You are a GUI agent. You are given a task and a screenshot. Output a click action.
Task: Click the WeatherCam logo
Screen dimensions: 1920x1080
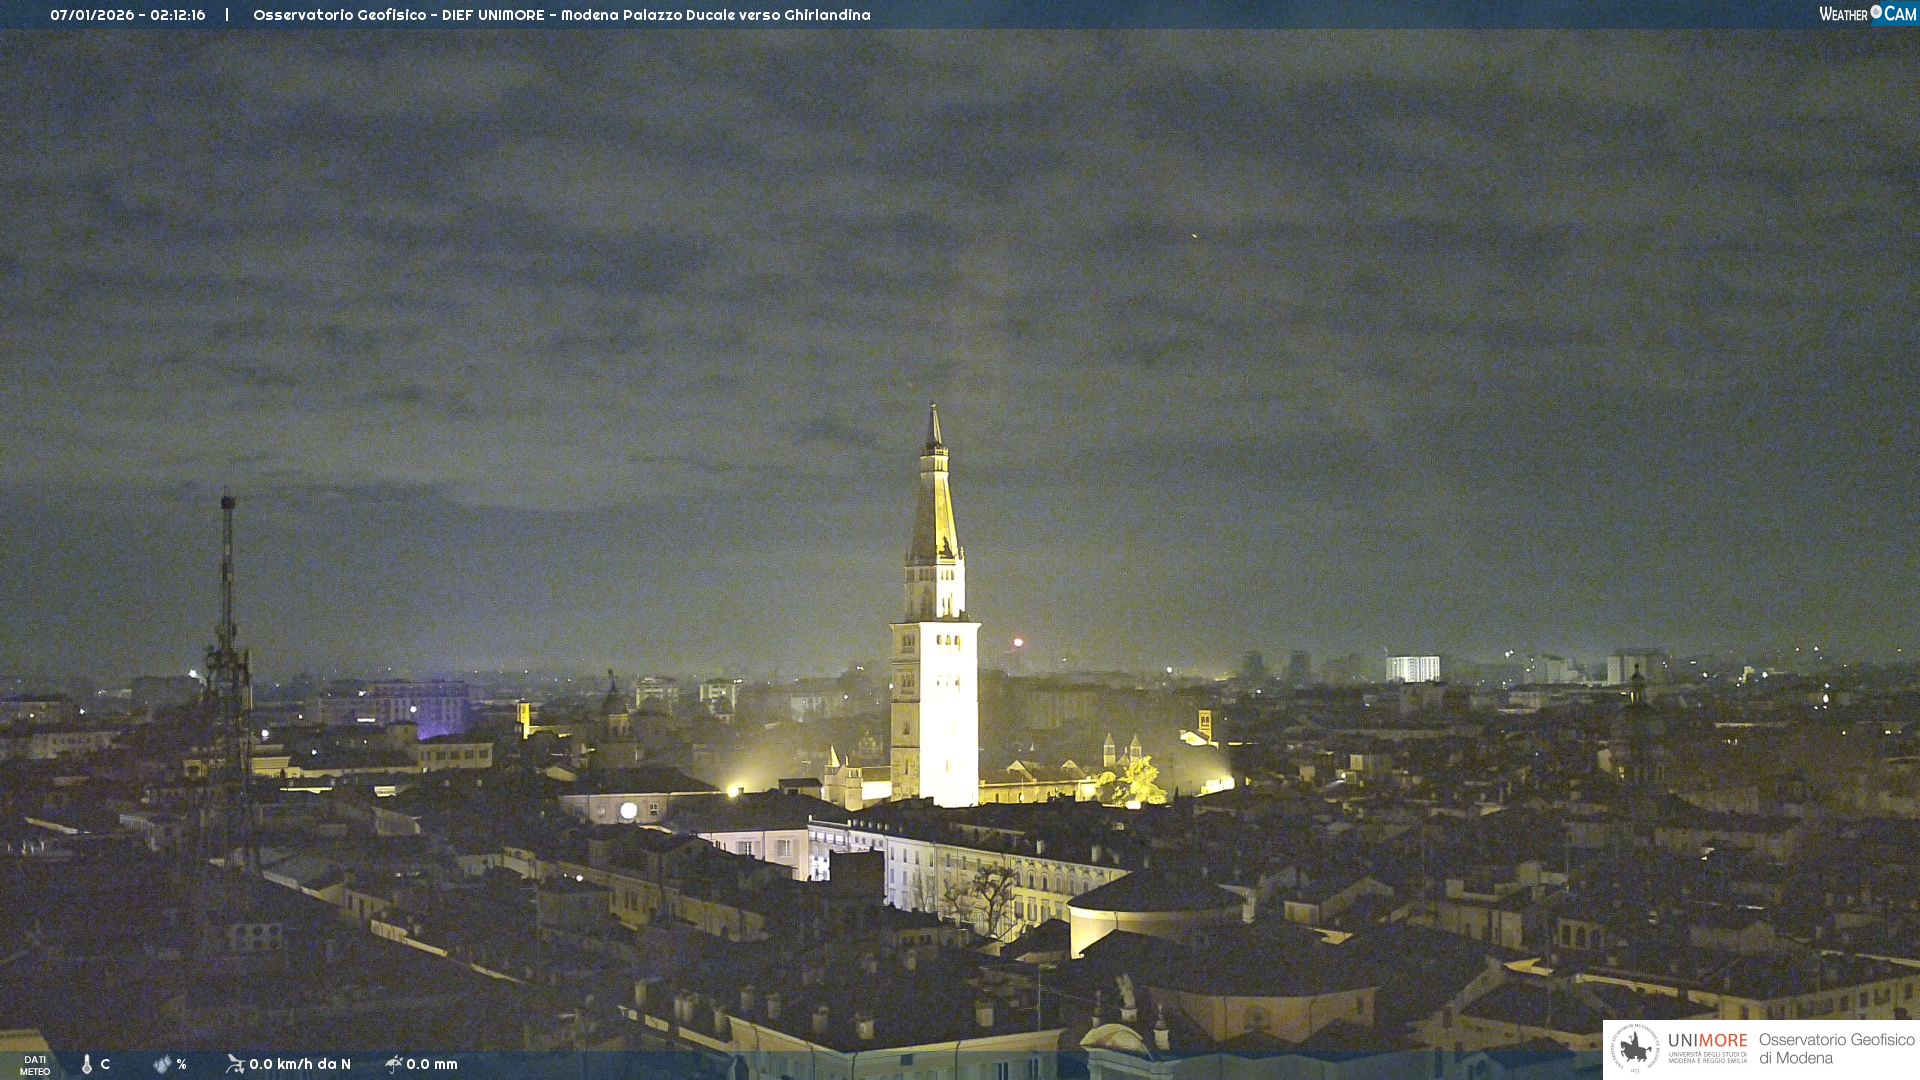click(1866, 14)
